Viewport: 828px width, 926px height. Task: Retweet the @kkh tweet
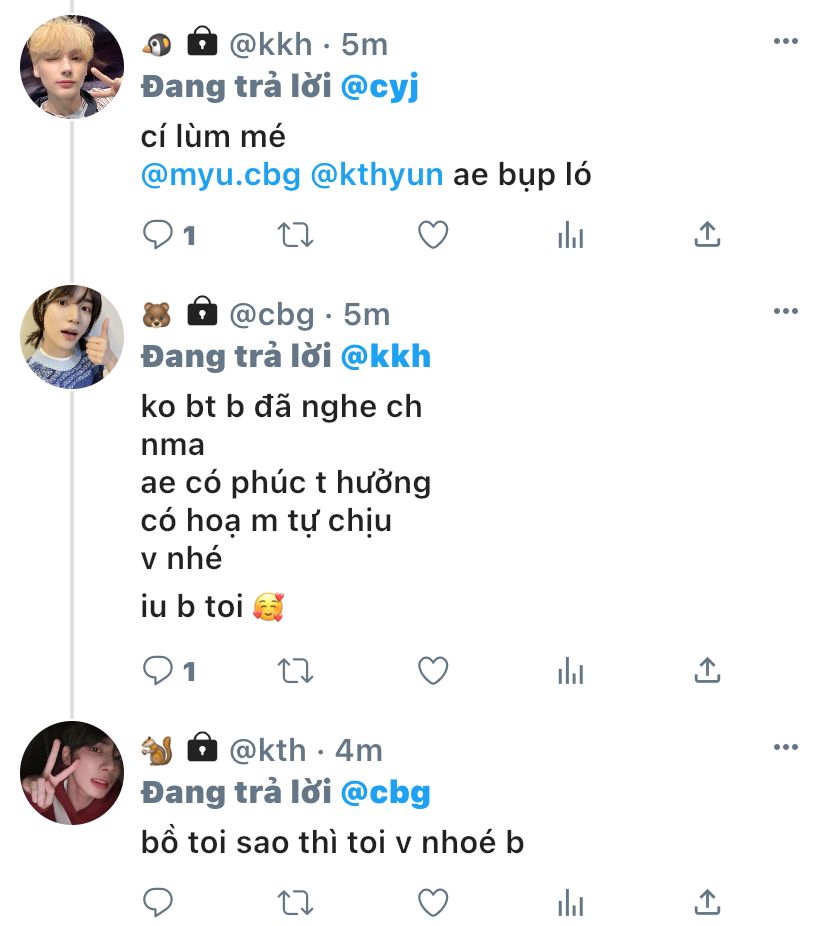[294, 235]
